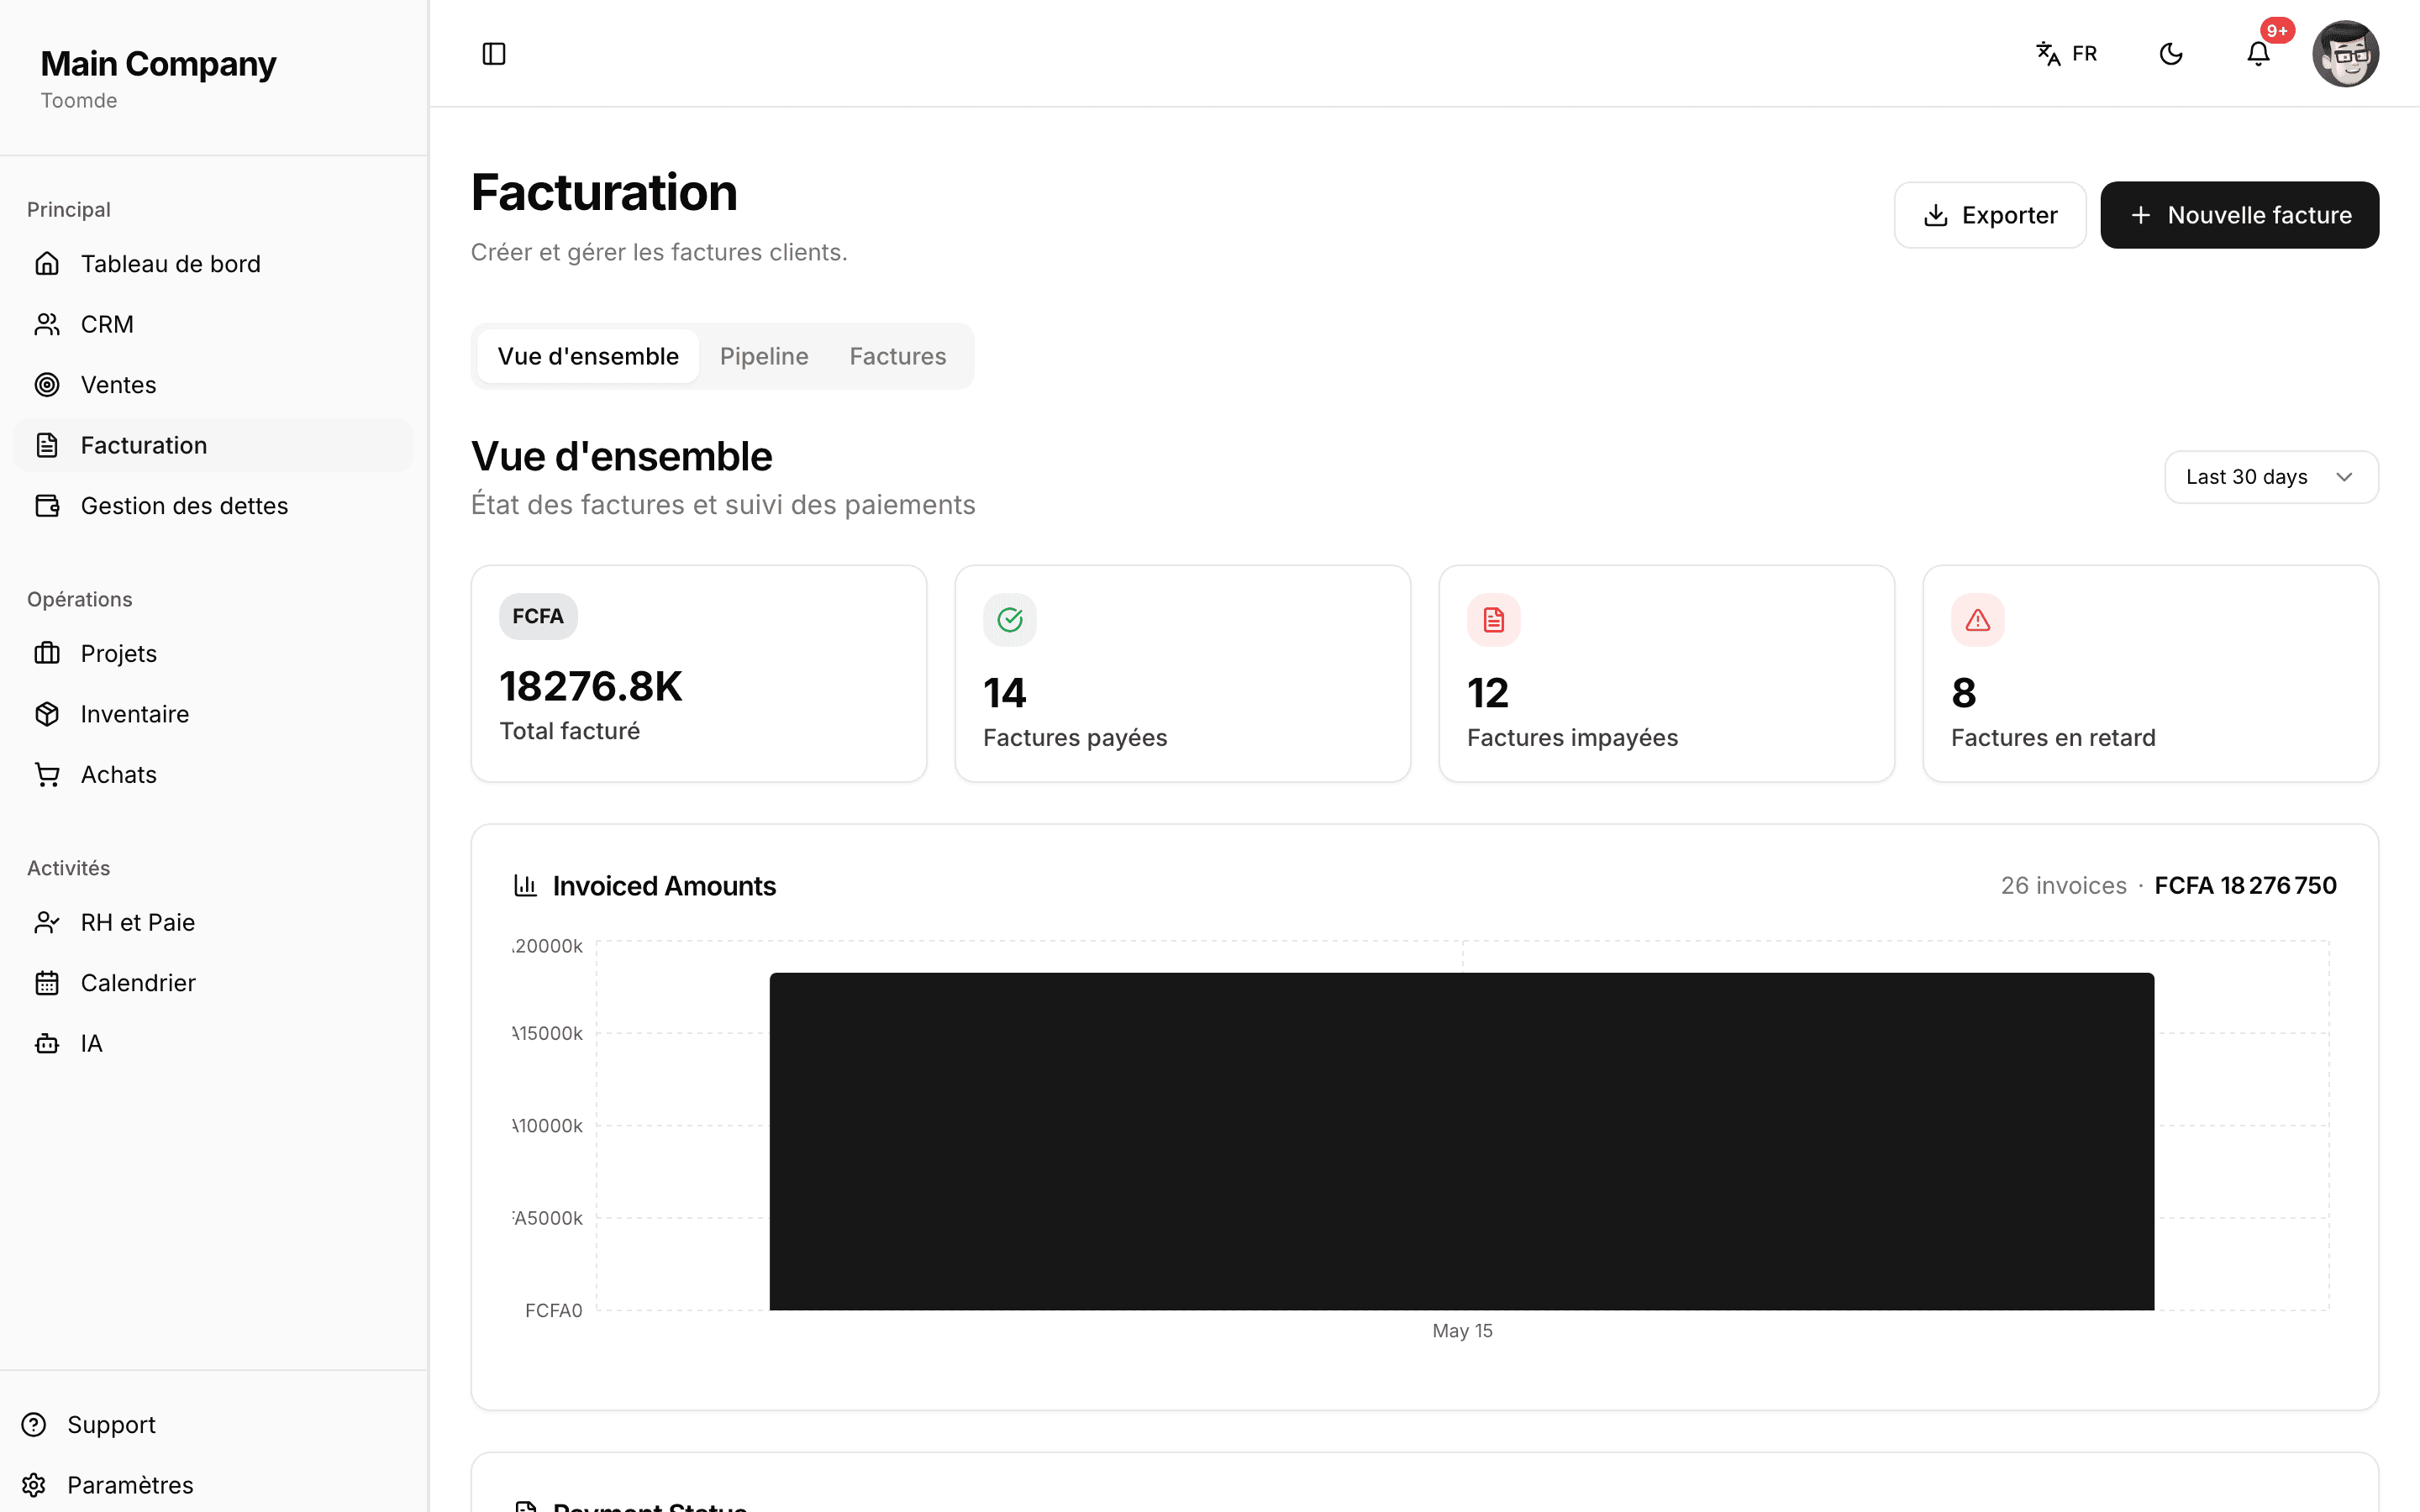2420x1512 pixels.
Task: Click the red document unpaid invoices icon
Action: tap(1494, 620)
